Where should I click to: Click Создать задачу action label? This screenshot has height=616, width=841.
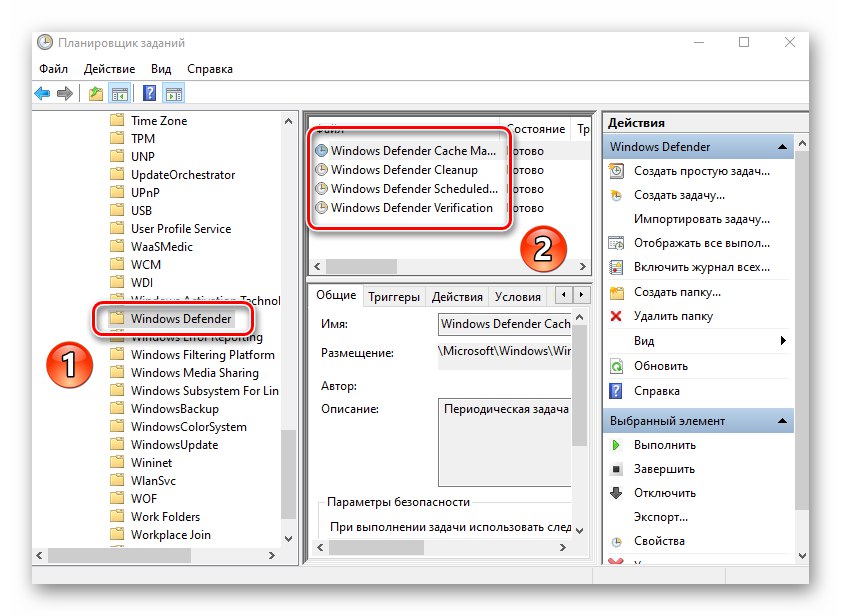[680, 195]
